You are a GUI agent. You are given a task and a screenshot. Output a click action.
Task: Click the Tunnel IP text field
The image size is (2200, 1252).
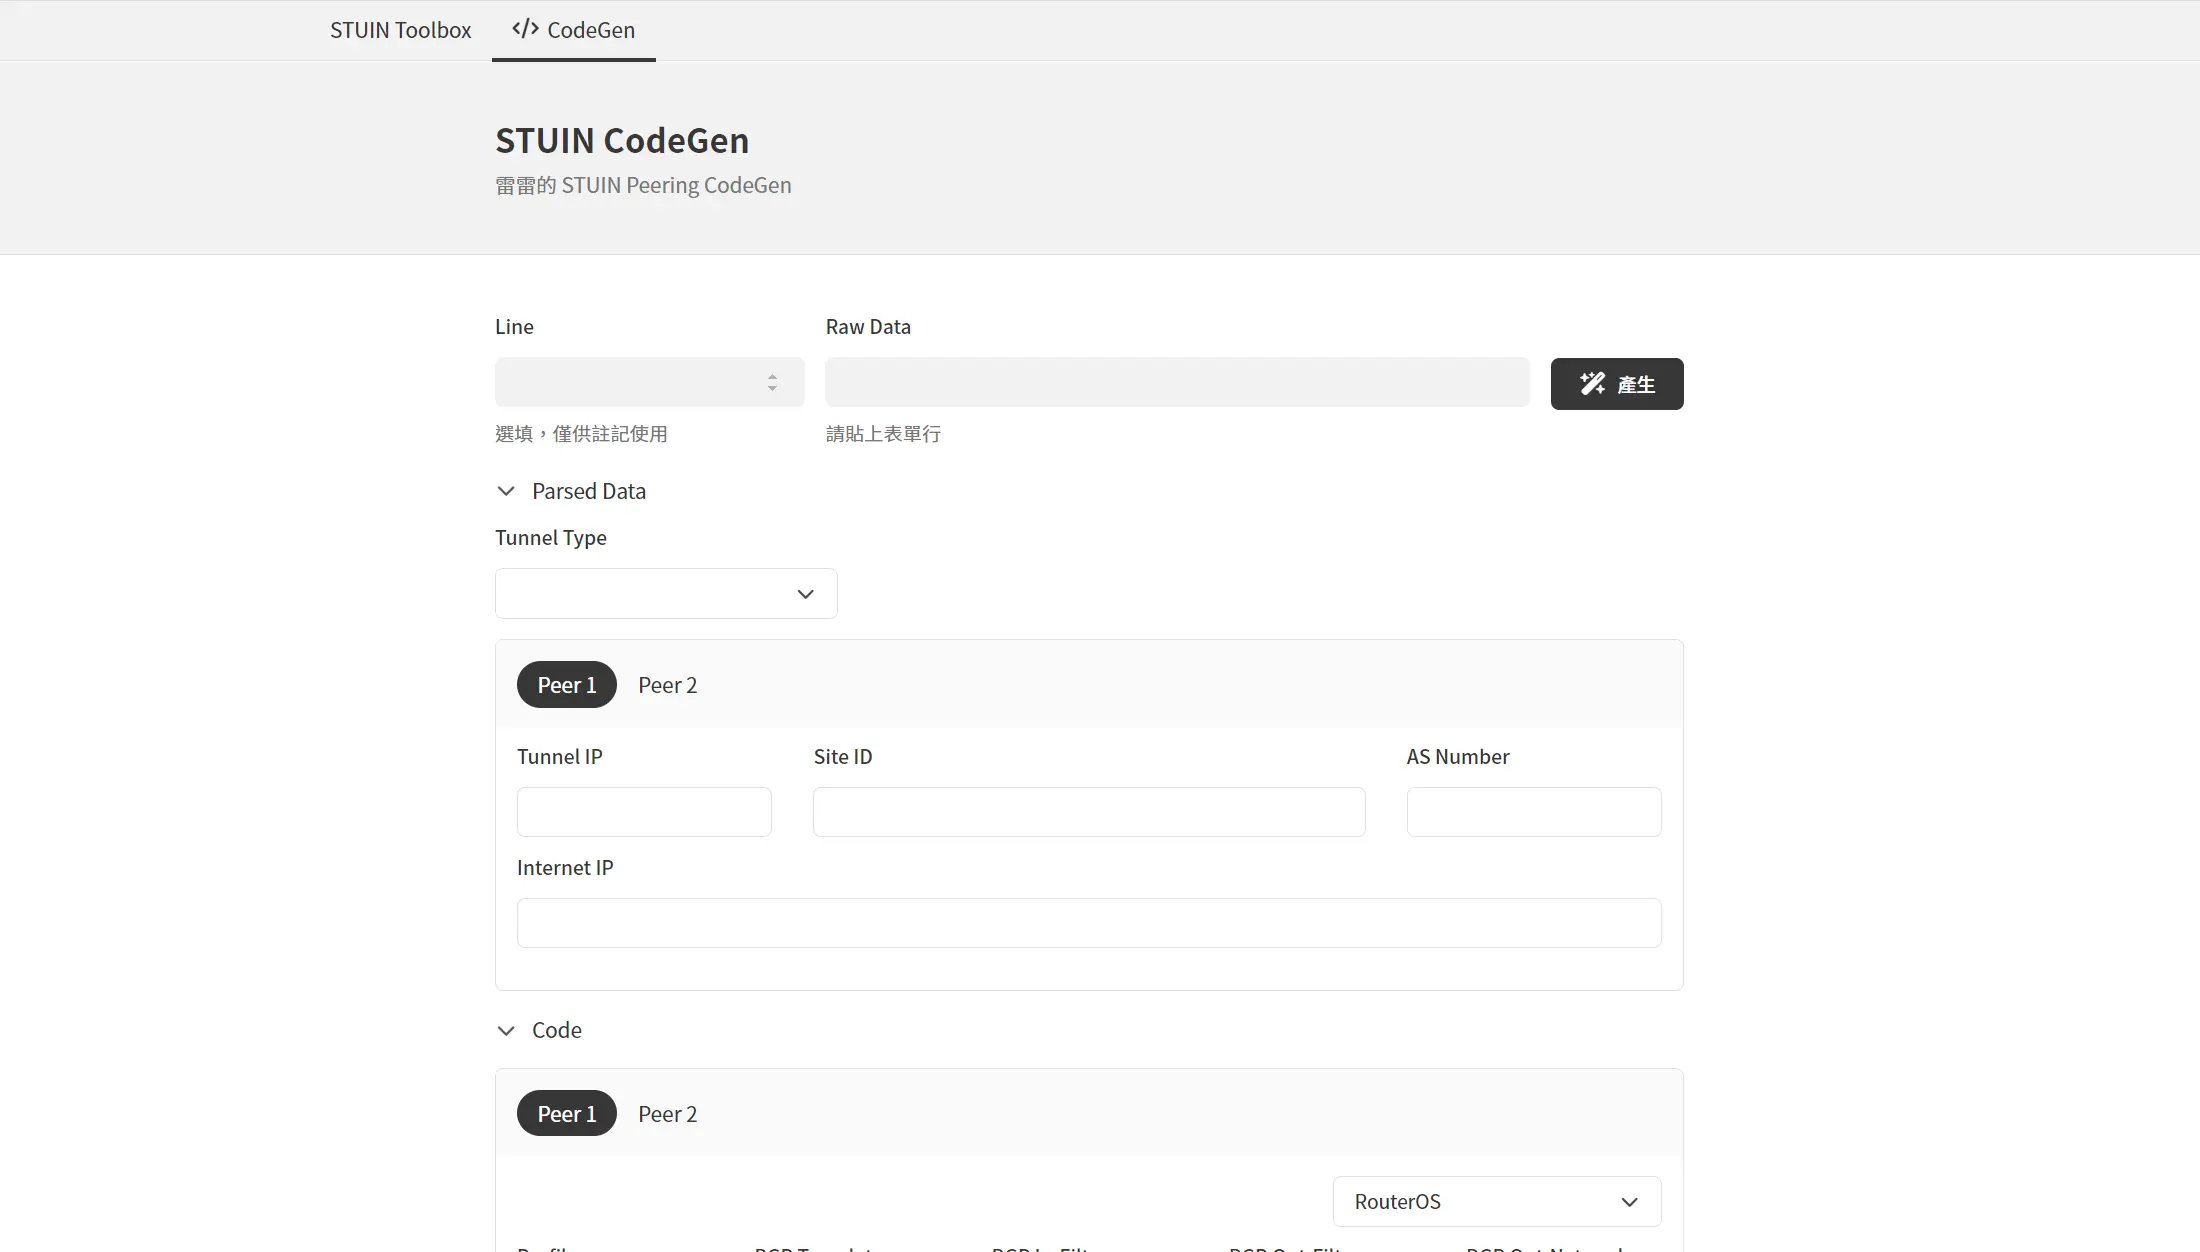(x=644, y=812)
